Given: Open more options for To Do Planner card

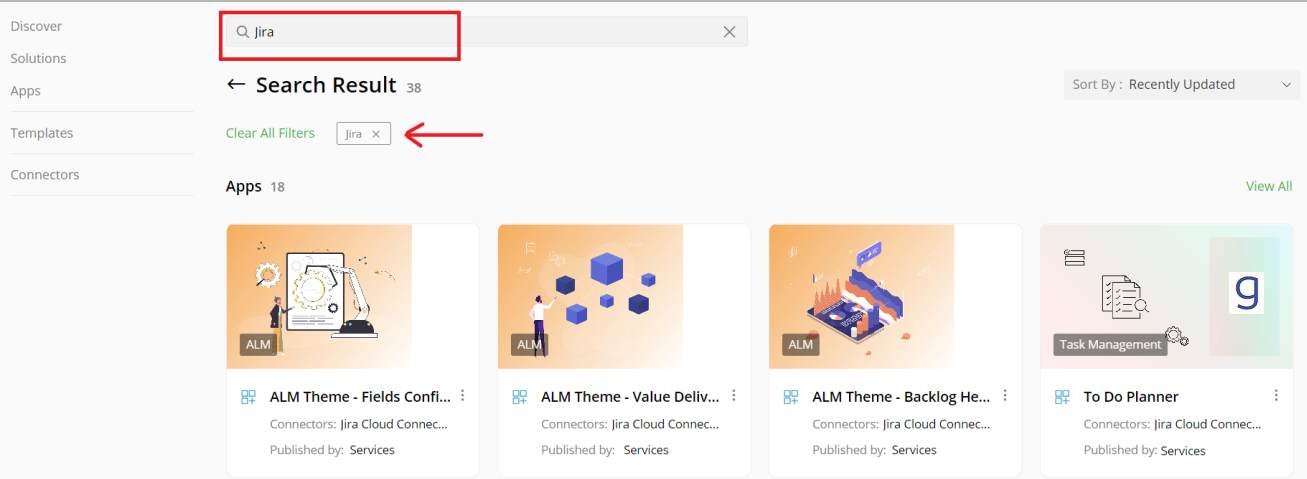Looking at the screenshot, I should [1276, 396].
